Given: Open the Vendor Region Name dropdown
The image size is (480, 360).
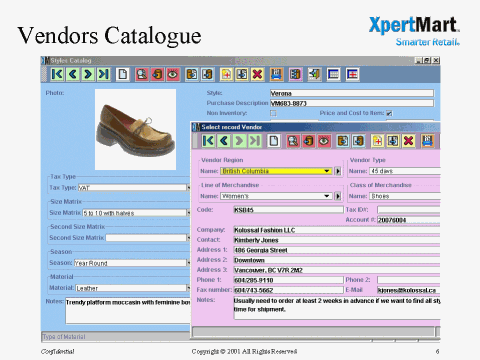Looking at the screenshot, I should pyautogui.click(x=327, y=171).
